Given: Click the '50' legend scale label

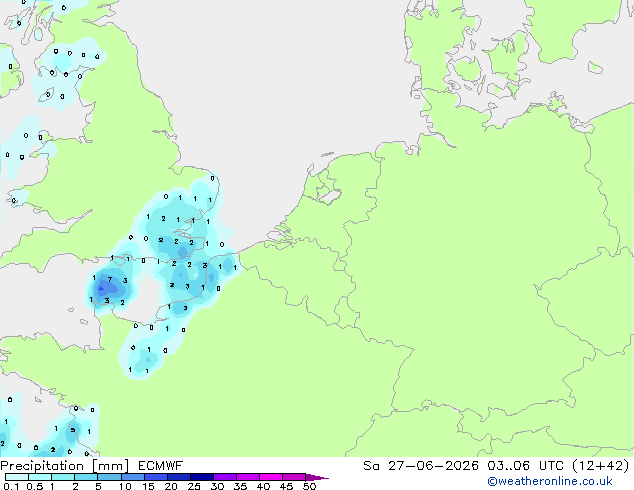Looking at the screenshot, I should click(309, 486).
